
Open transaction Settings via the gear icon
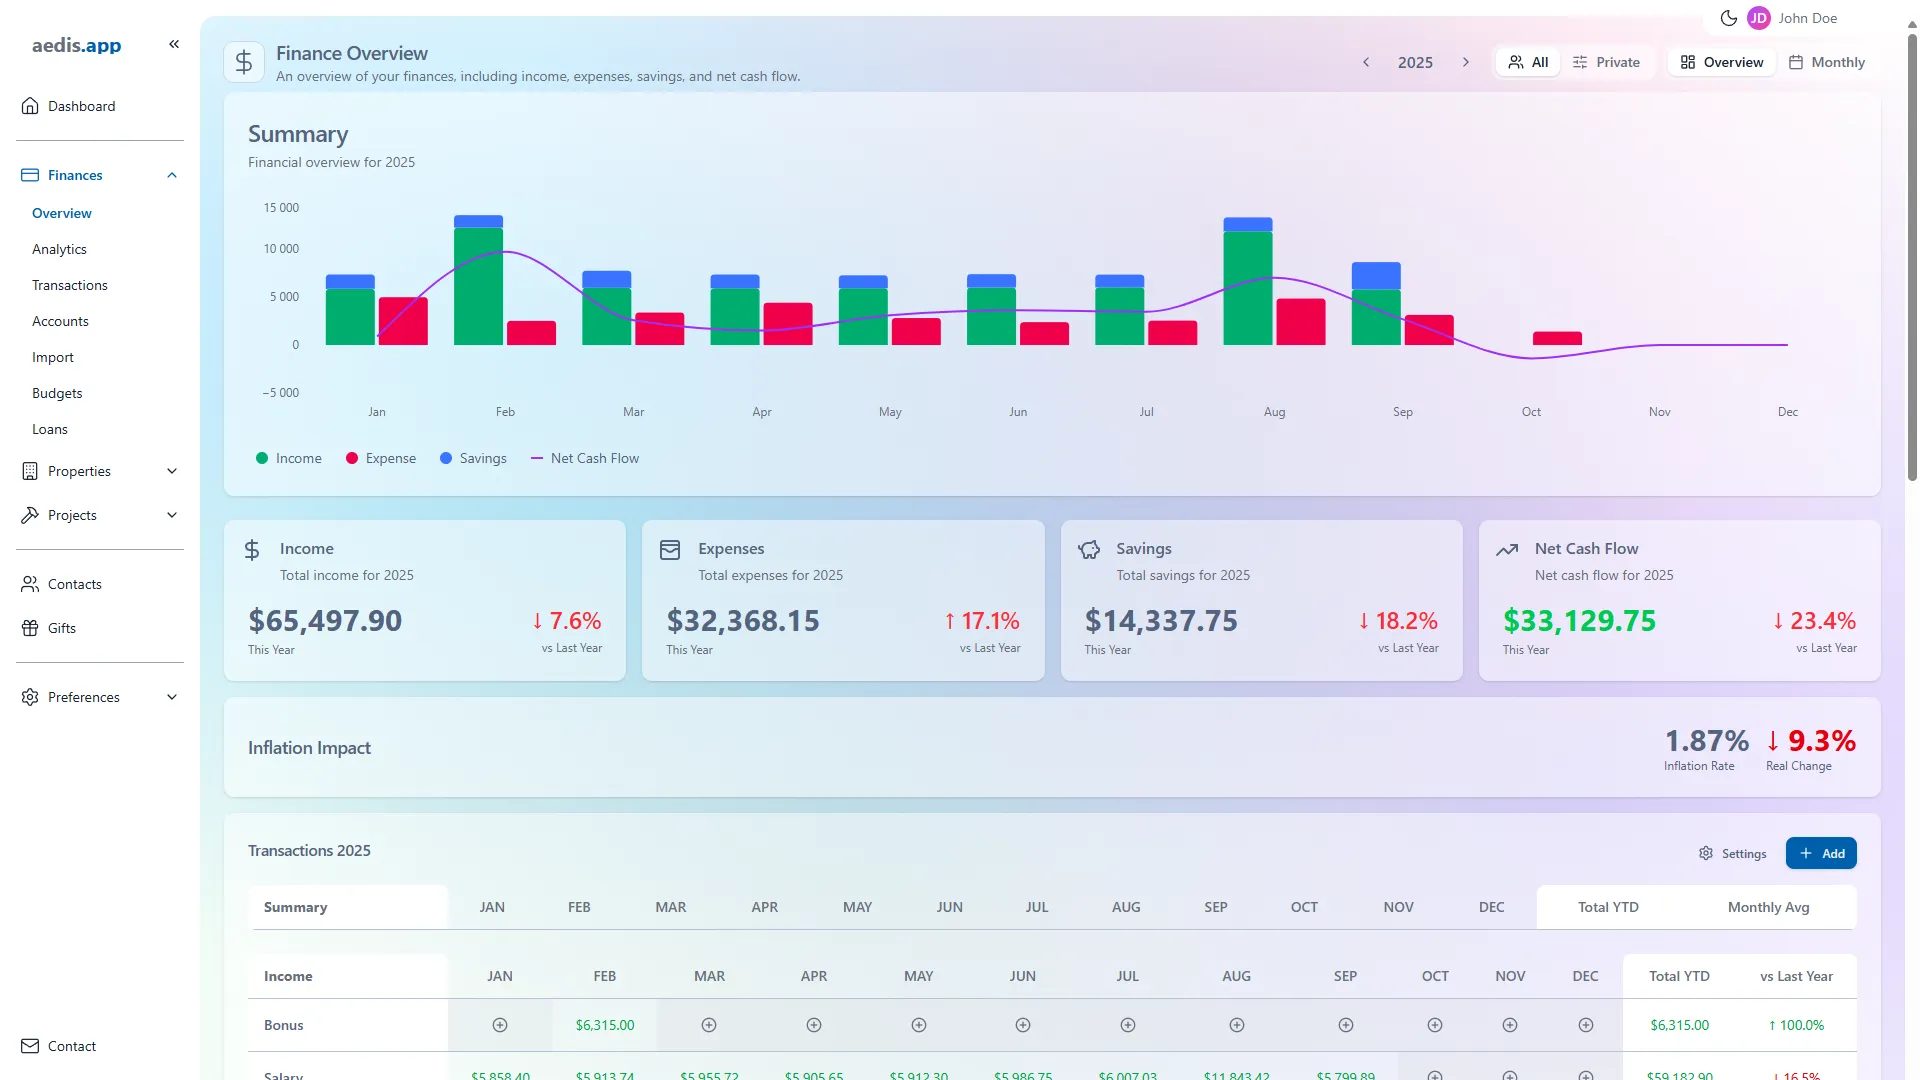1732,853
